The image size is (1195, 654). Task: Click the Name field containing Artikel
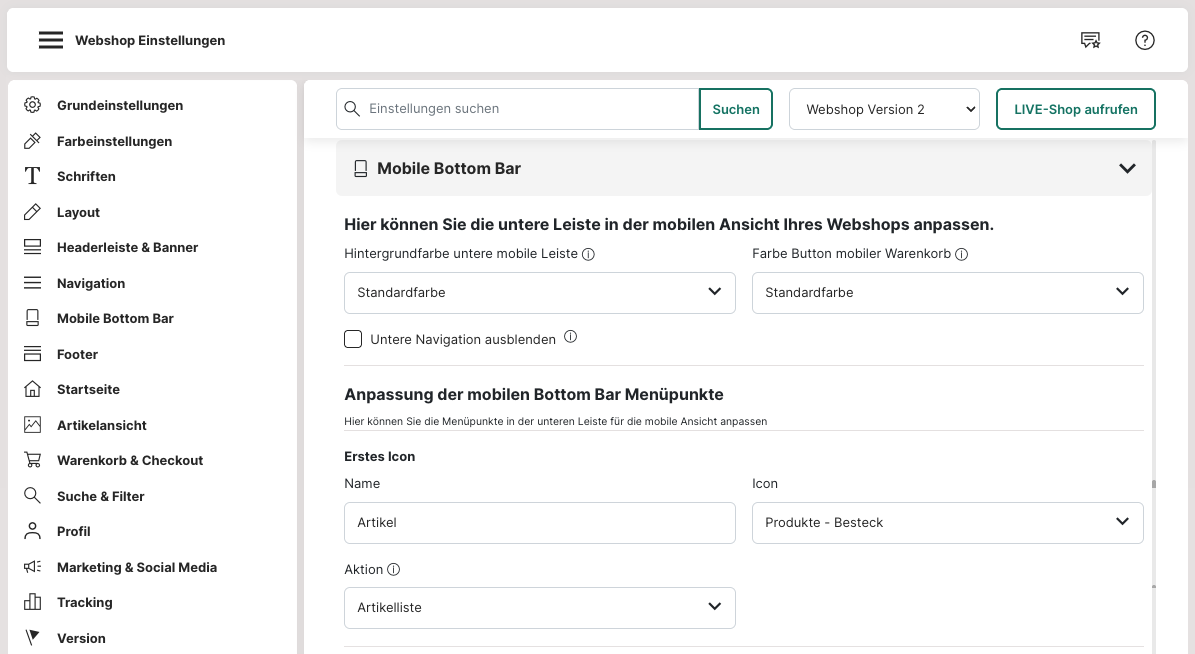(539, 523)
